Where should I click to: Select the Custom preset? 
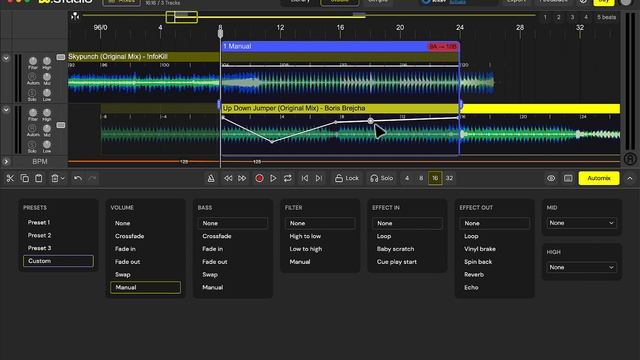pos(58,261)
